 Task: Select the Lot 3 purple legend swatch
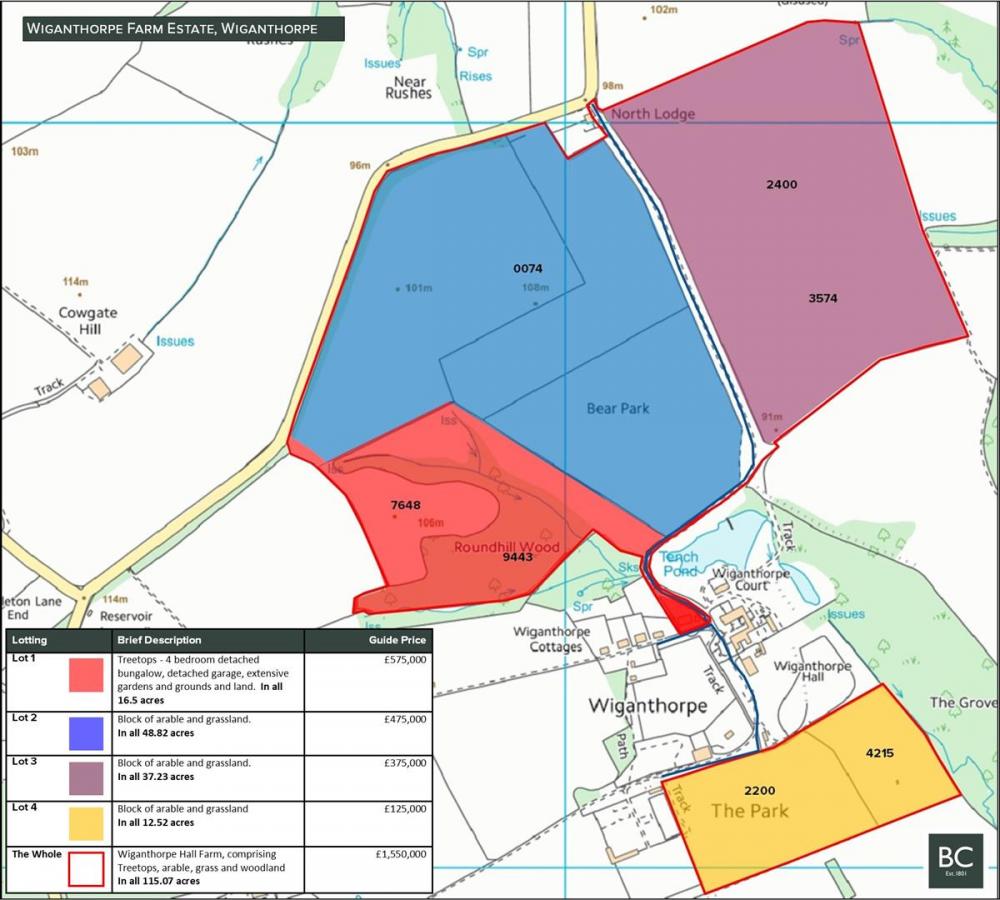click(x=86, y=777)
